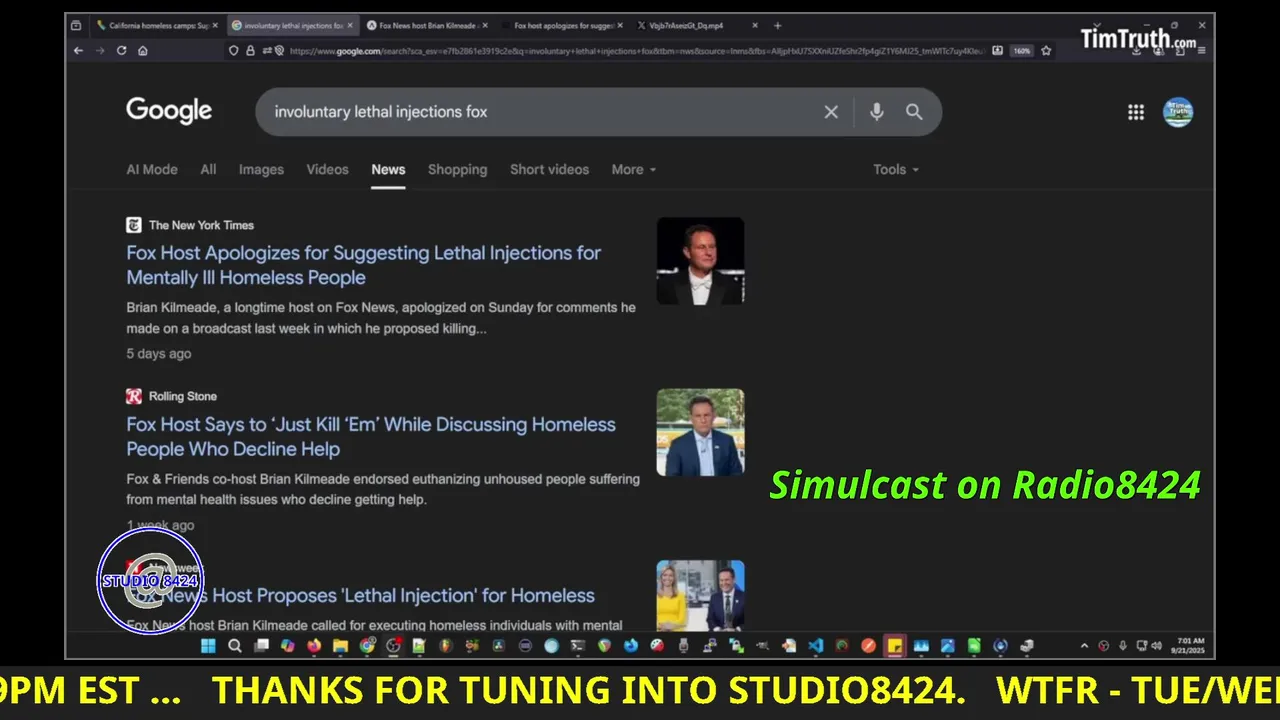Screen dimensions: 1280x720
Task: Switch to Fox News host Brian Kilmeade tab
Action: [x=427, y=25]
